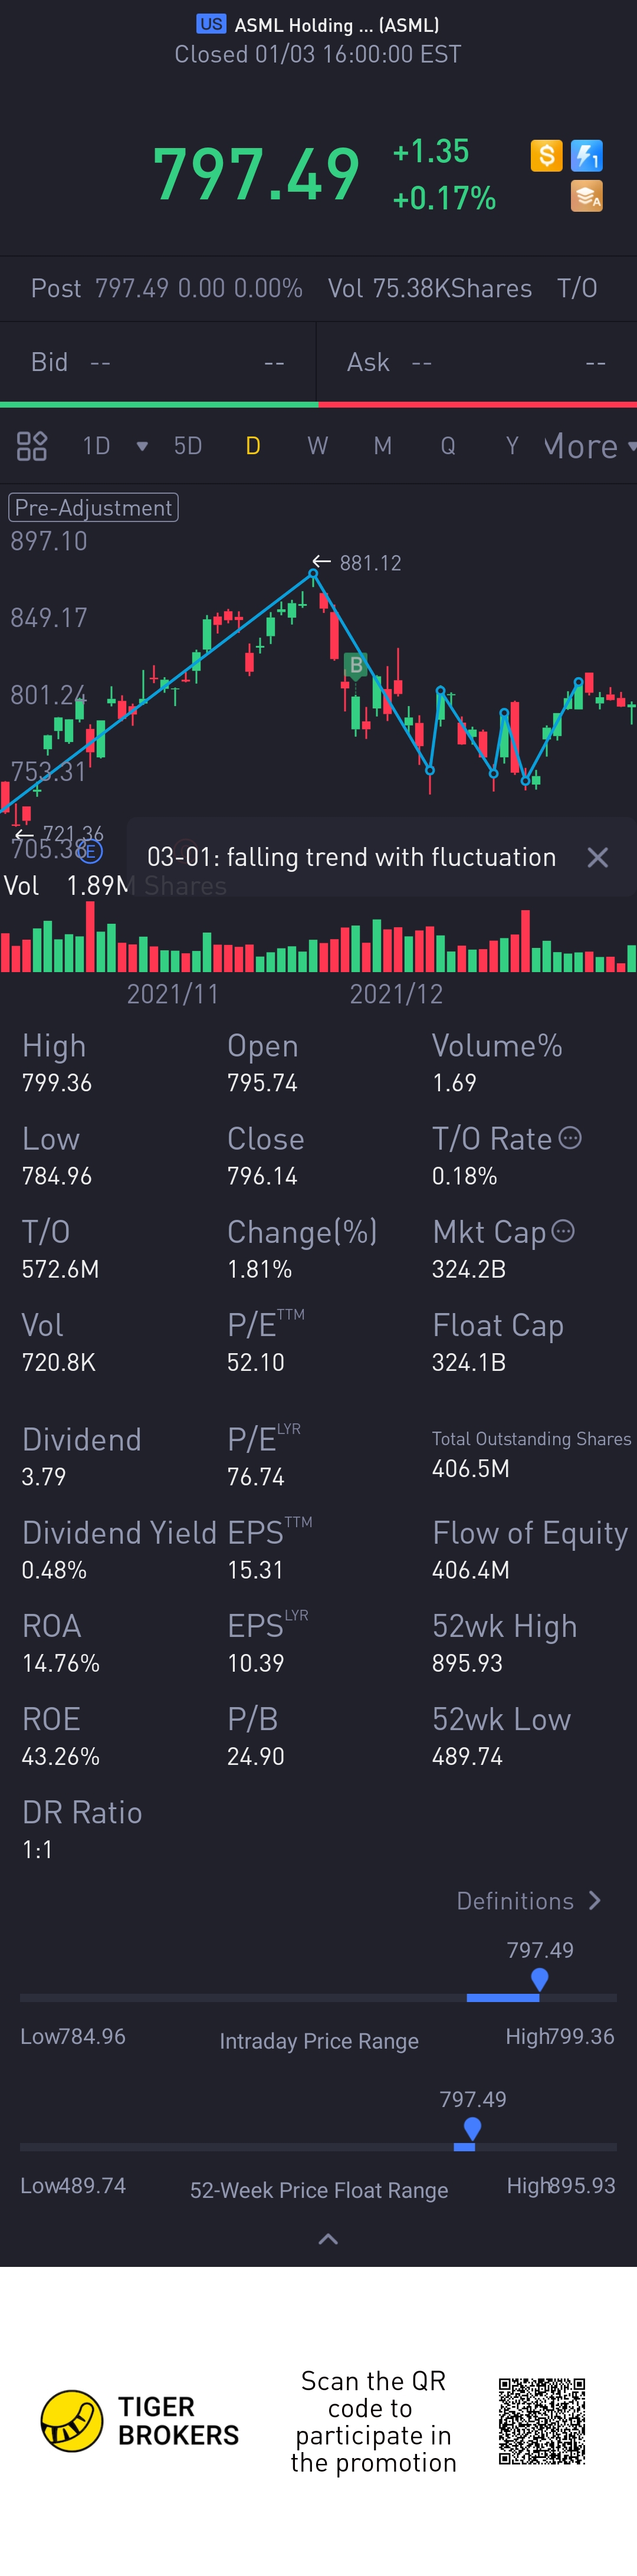Viewport: 637px width, 2576px height.
Task: Tap the T/O Rate info icon
Action: [570, 1137]
